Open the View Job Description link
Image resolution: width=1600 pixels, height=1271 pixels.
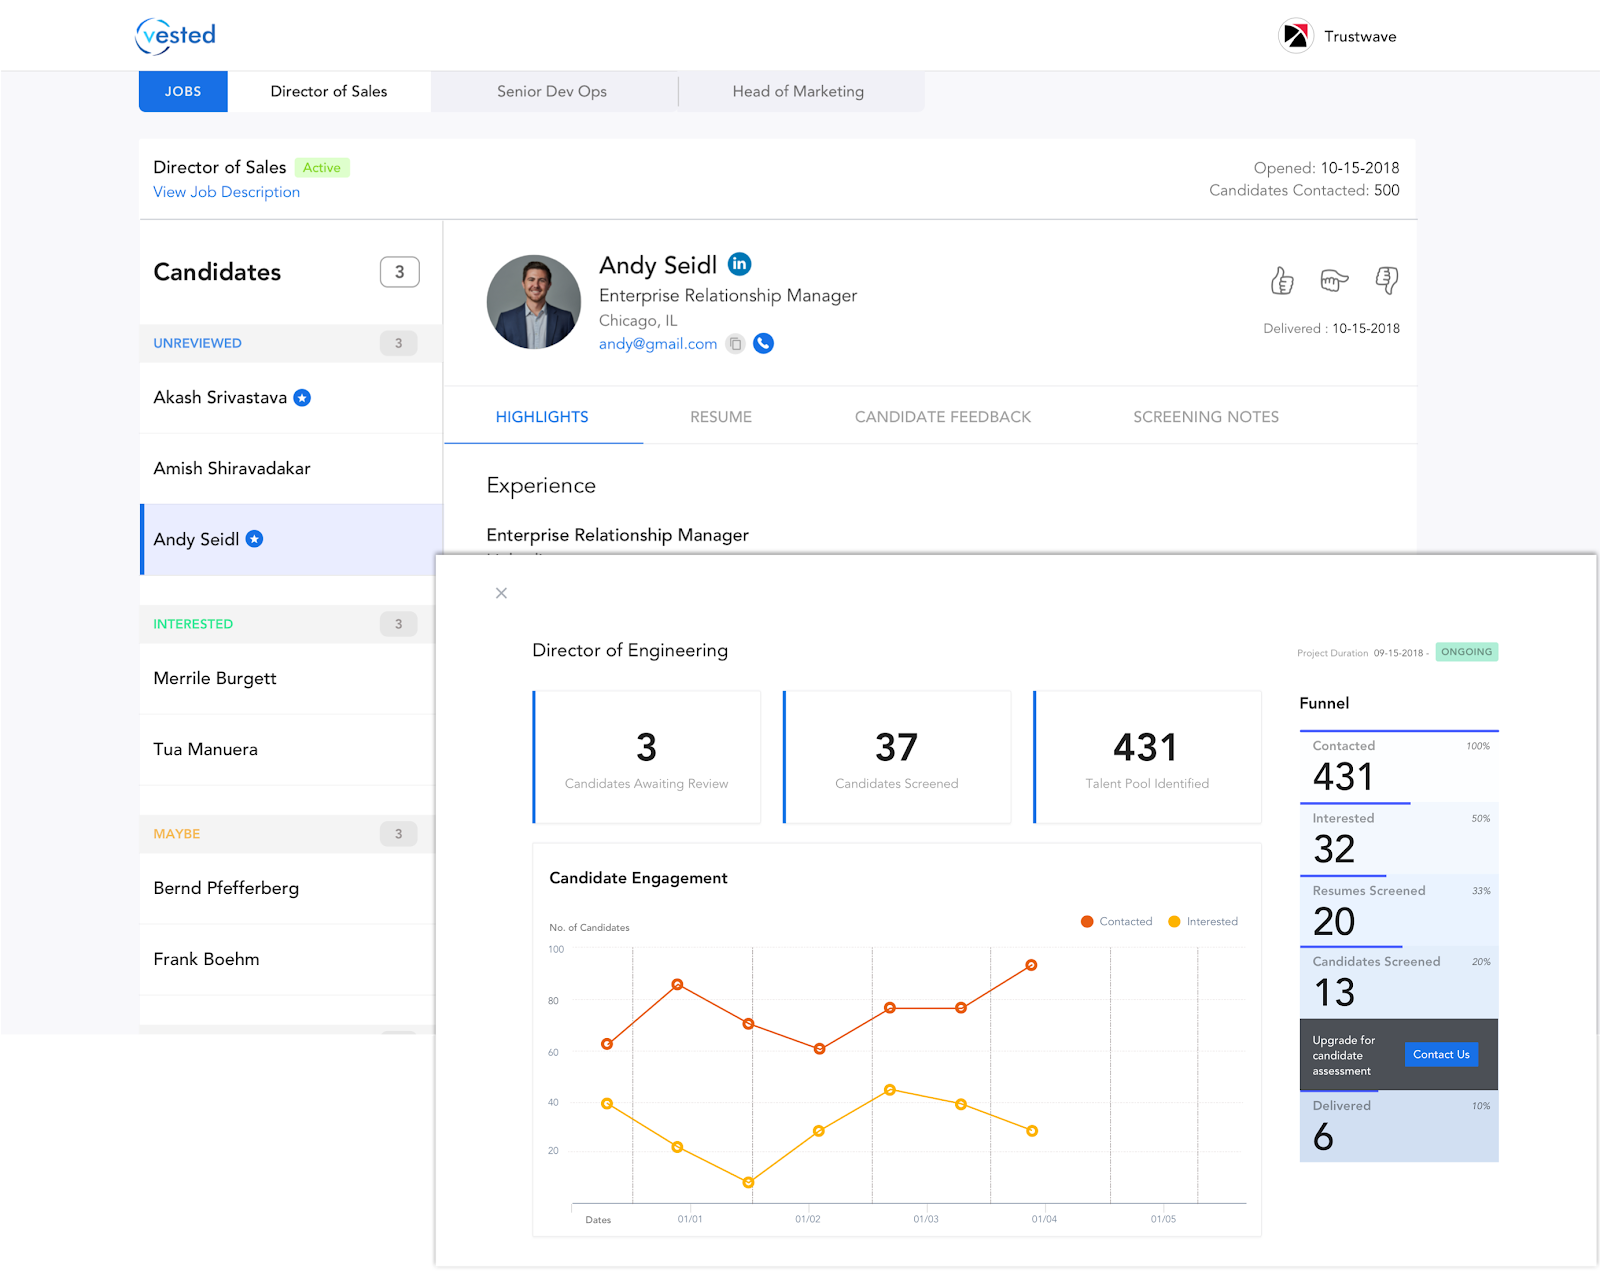pos(226,192)
